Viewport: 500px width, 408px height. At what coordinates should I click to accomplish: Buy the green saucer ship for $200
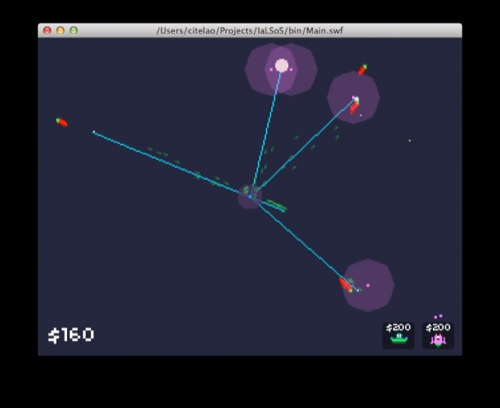pos(398,335)
